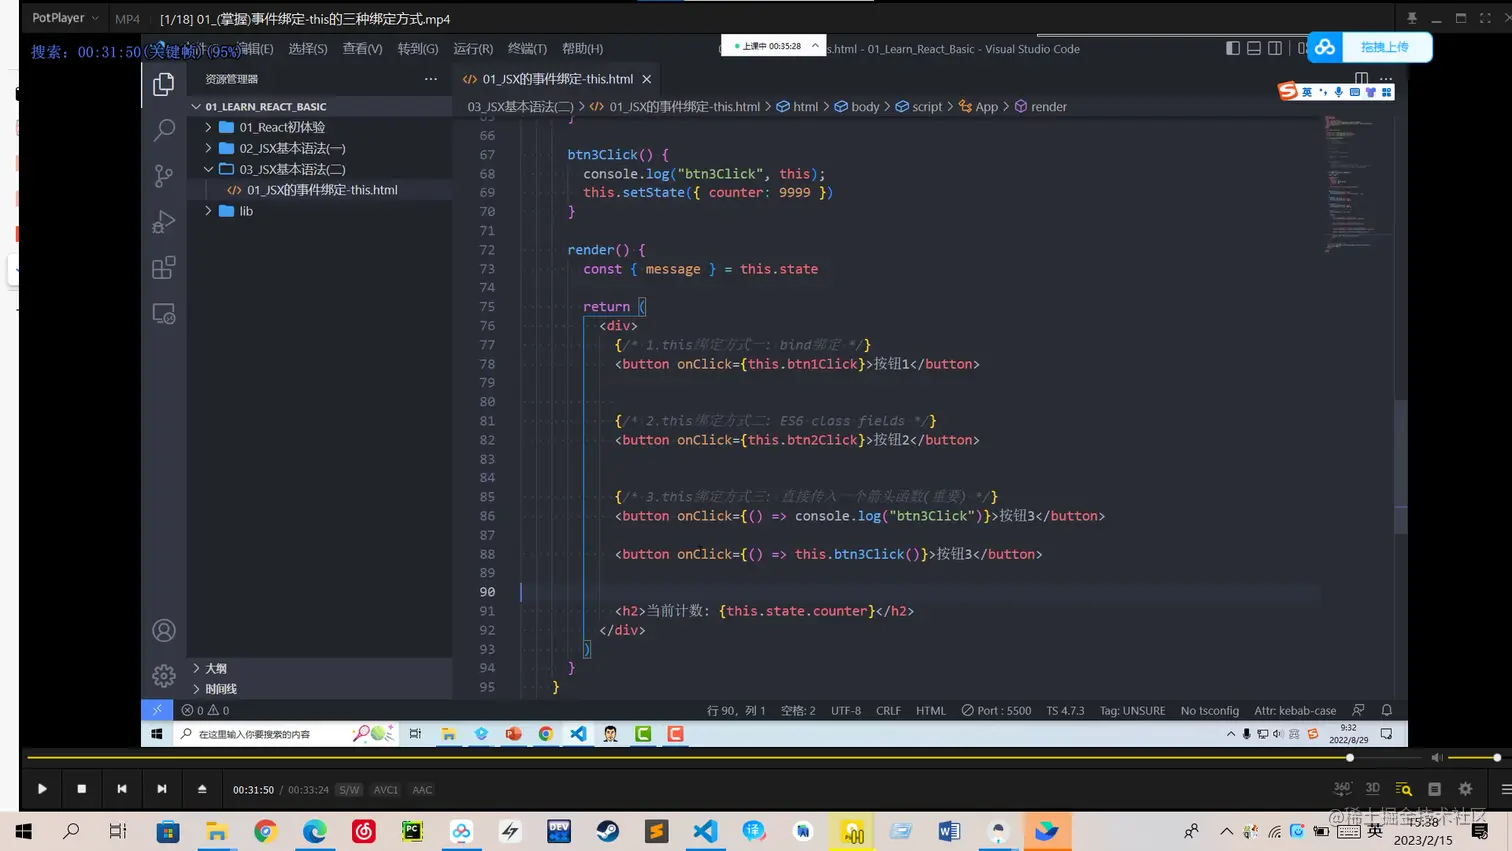Toggle the VS Code secondary sidebar layout
1512x851 pixels.
coord(1275,48)
